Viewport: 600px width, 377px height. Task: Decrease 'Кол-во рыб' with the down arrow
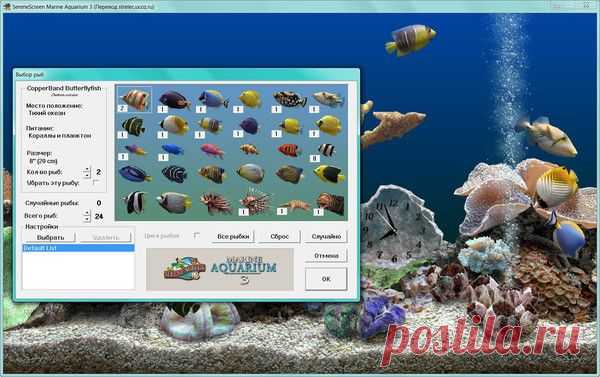pos(87,175)
